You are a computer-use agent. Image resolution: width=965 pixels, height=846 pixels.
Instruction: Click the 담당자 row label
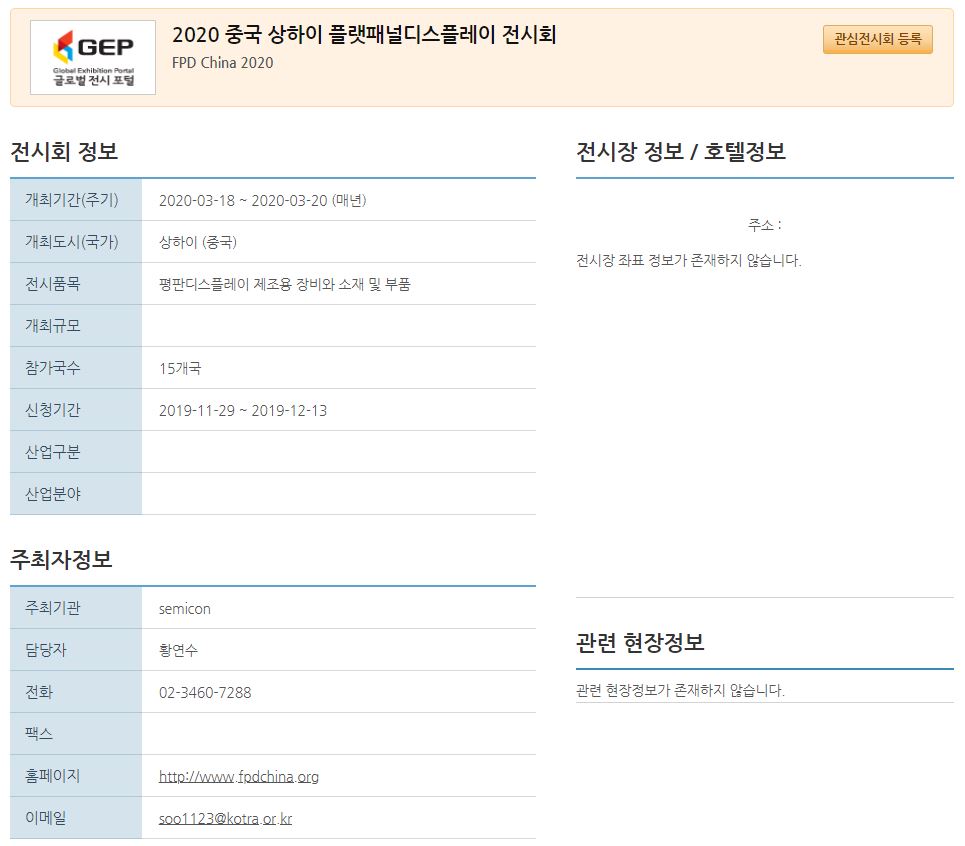(46, 650)
